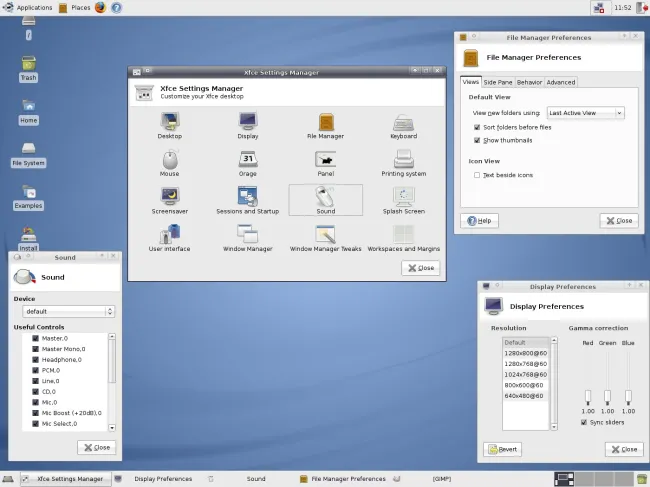Viewport: 650px width, 487px height.
Task: Open the help icon in top panel
Action: pyautogui.click(x=116, y=7)
